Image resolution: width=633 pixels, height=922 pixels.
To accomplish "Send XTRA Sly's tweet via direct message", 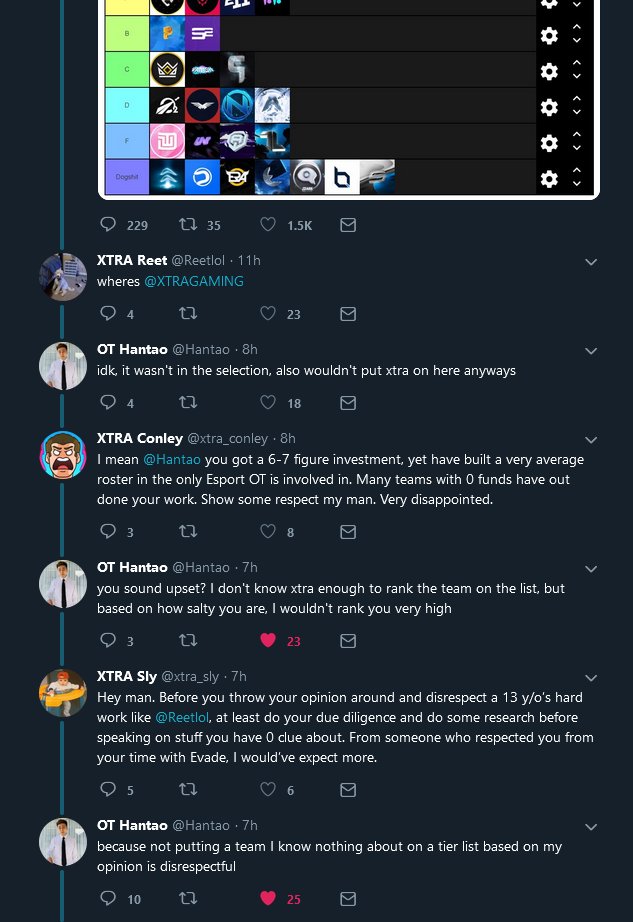I will tap(348, 790).
